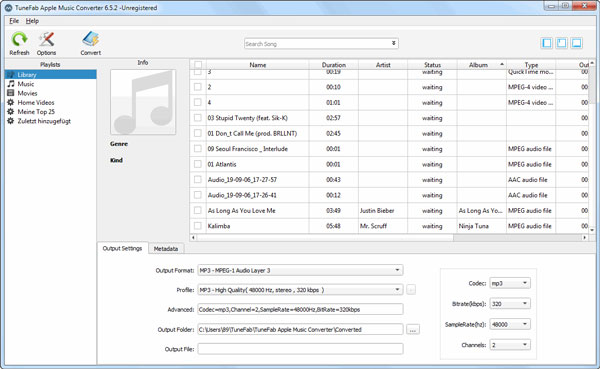This screenshot has width=600, height=369.
Task: Check the box for Audio_19-09-06_17-26-41
Action: coord(197,195)
